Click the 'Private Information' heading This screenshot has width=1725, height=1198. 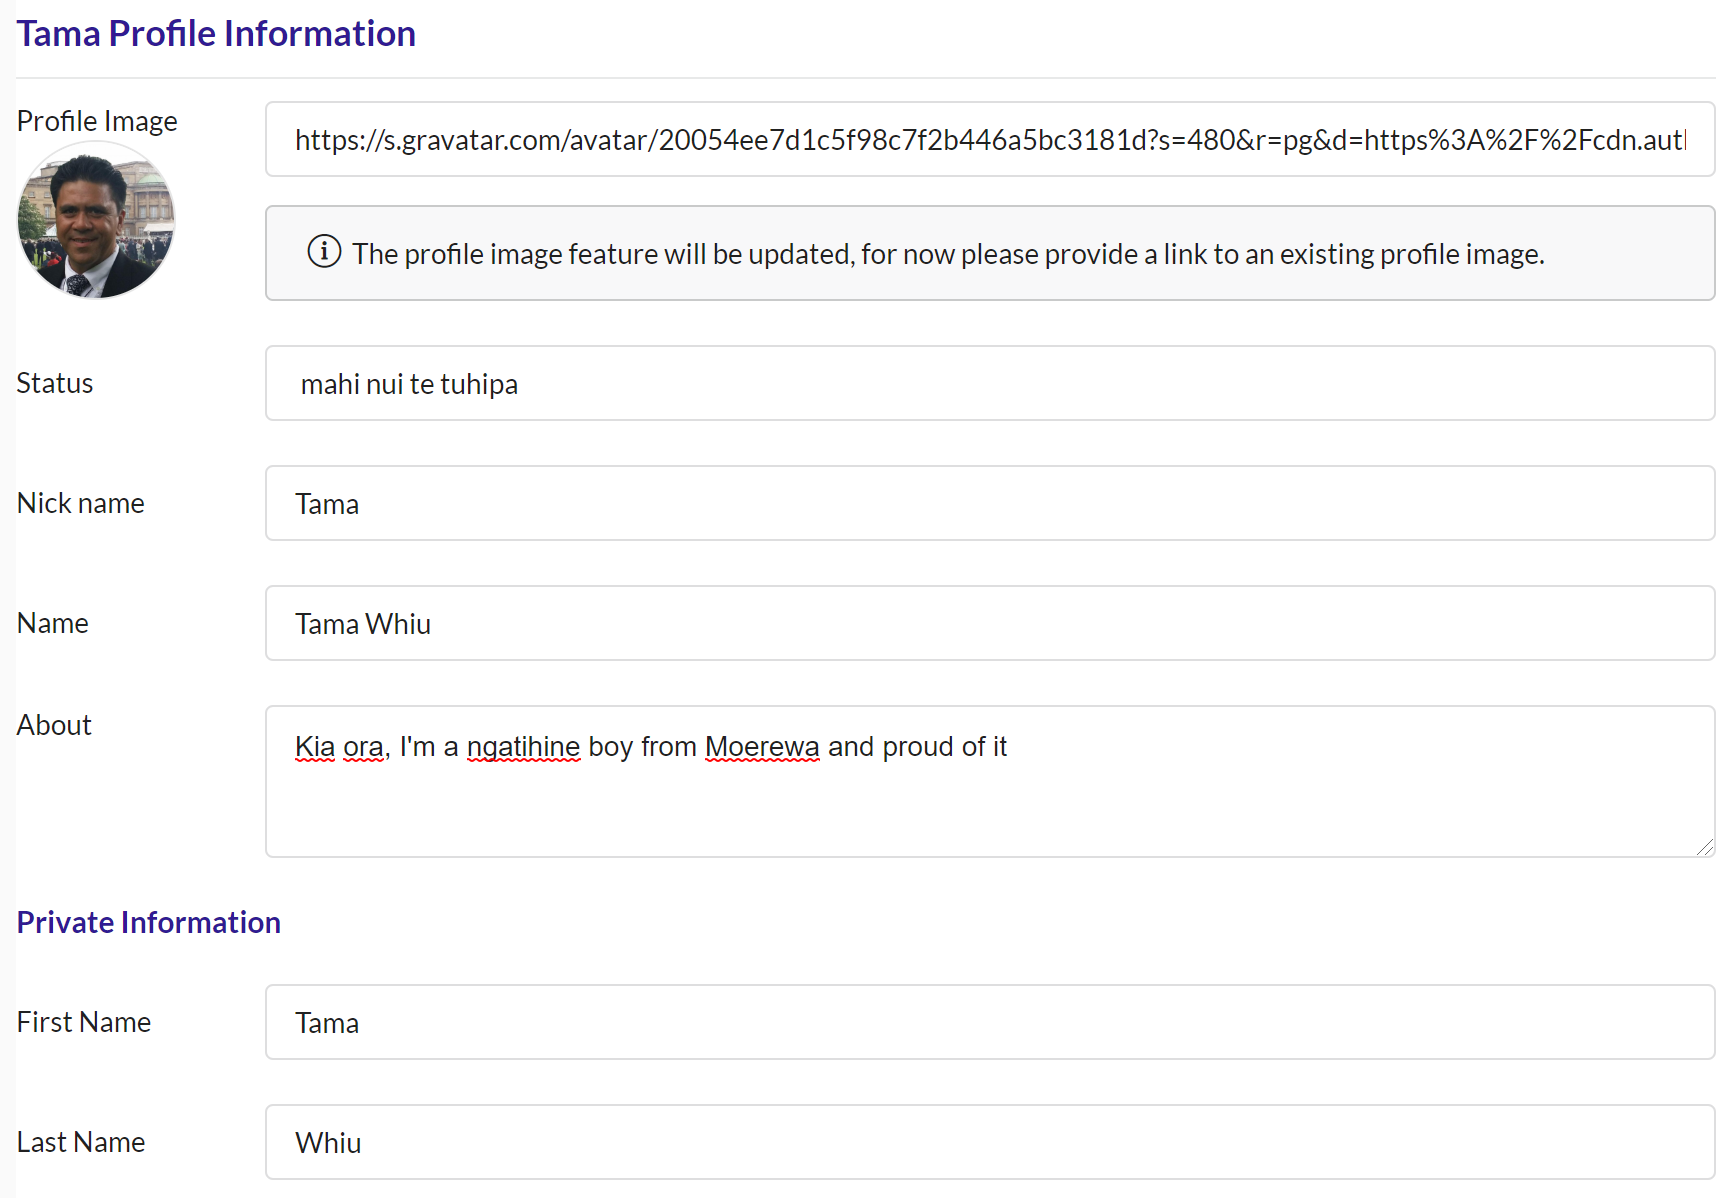tap(149, 922)
